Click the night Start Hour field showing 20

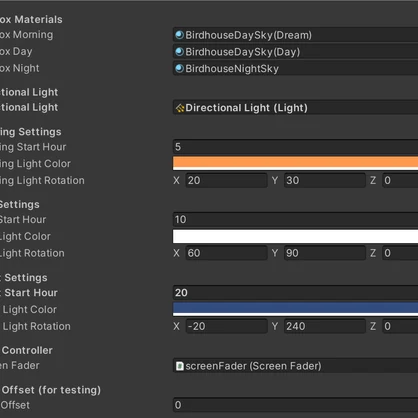(295, 292)
